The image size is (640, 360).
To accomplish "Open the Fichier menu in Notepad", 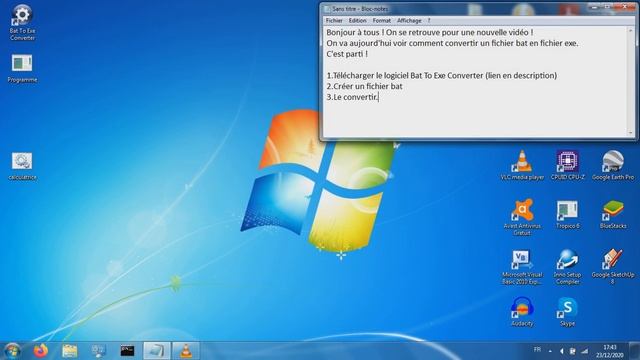I will (x=334, y=20).
